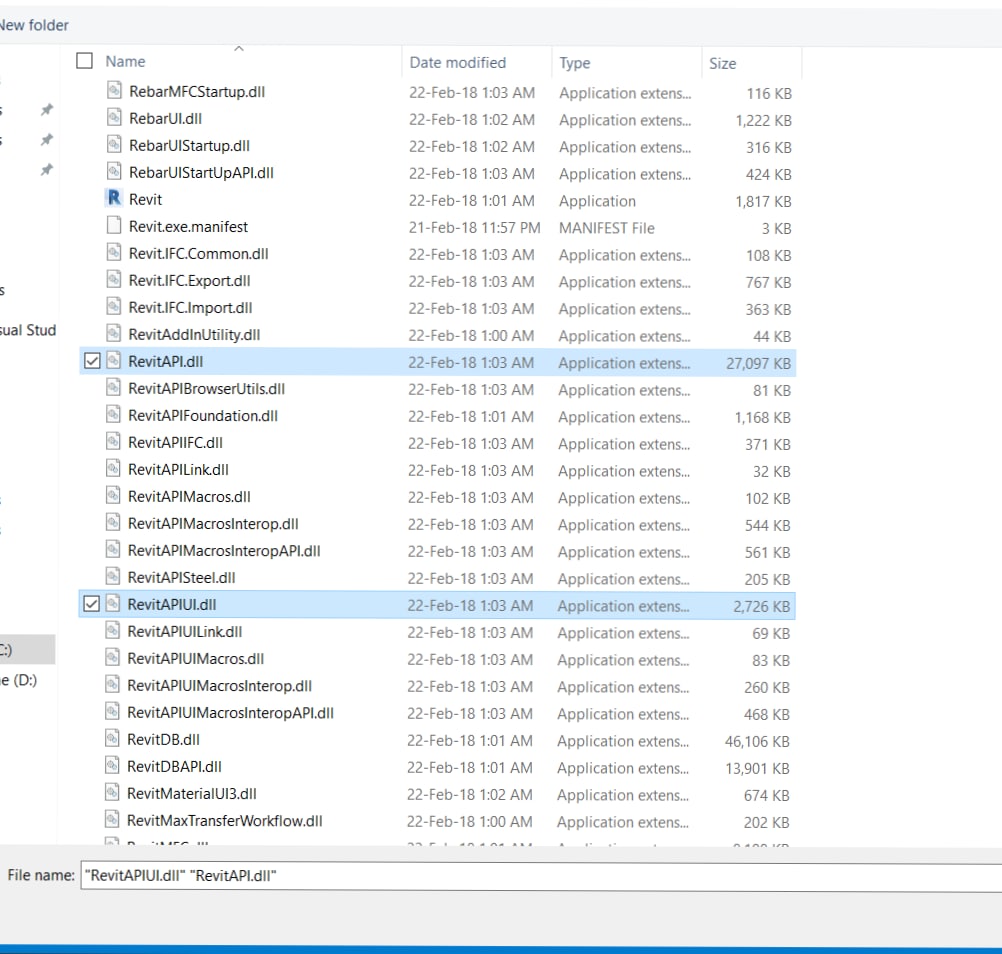Click the RevitAPIMacros.dll file icon
The height and width of the screenshot is (954, 1002).
115,496
